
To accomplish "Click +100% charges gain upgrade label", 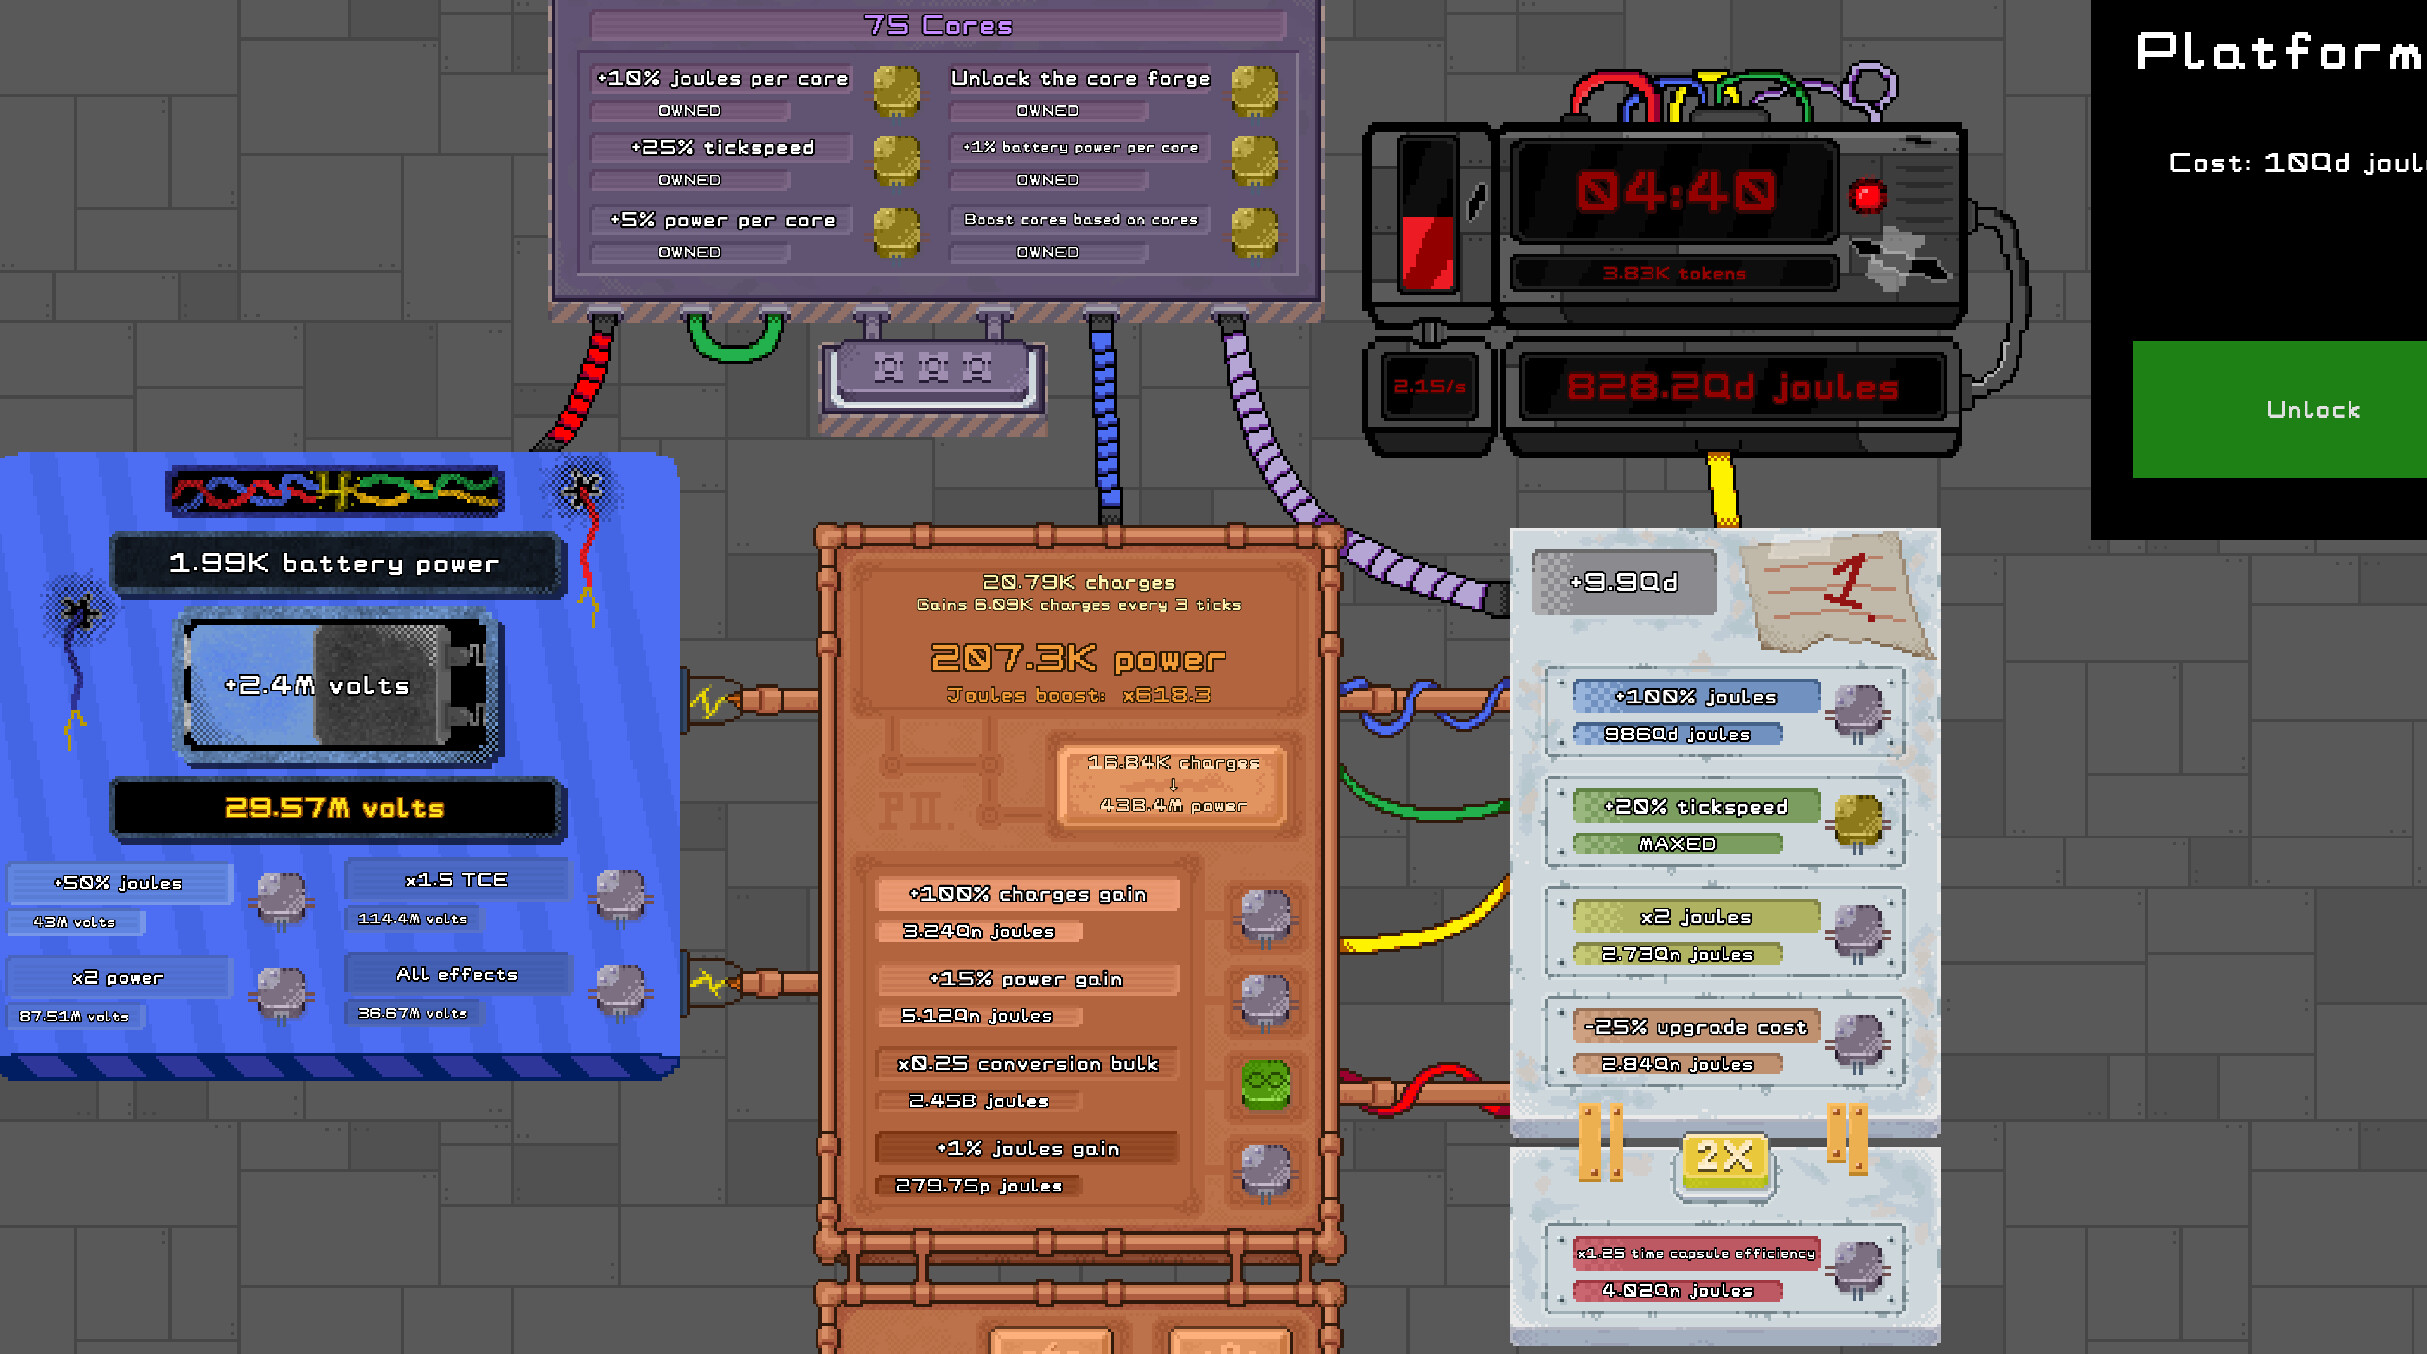I will 1028,894.
